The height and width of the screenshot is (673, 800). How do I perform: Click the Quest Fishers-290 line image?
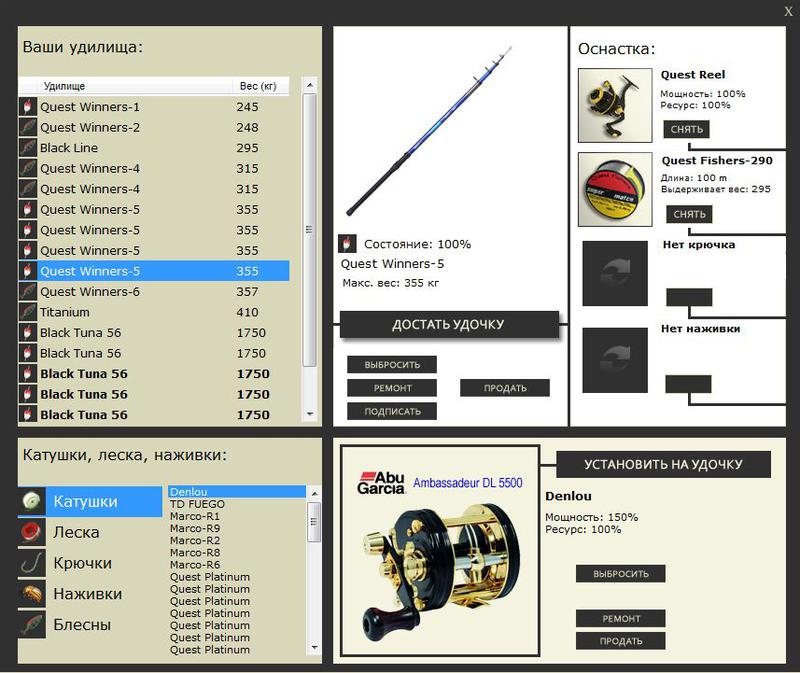coord(615,189)
